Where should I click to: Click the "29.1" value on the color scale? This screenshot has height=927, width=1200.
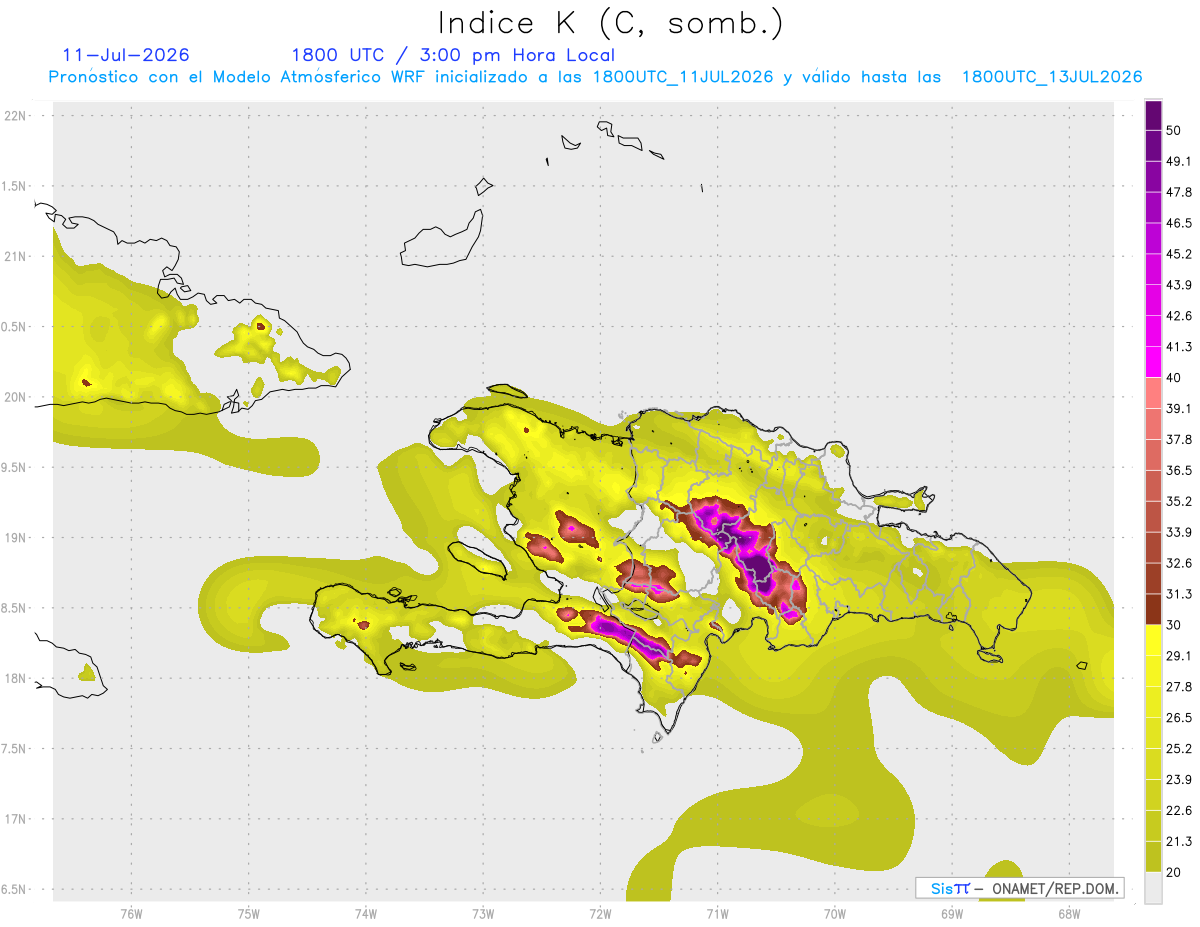tap(1179, 656)
